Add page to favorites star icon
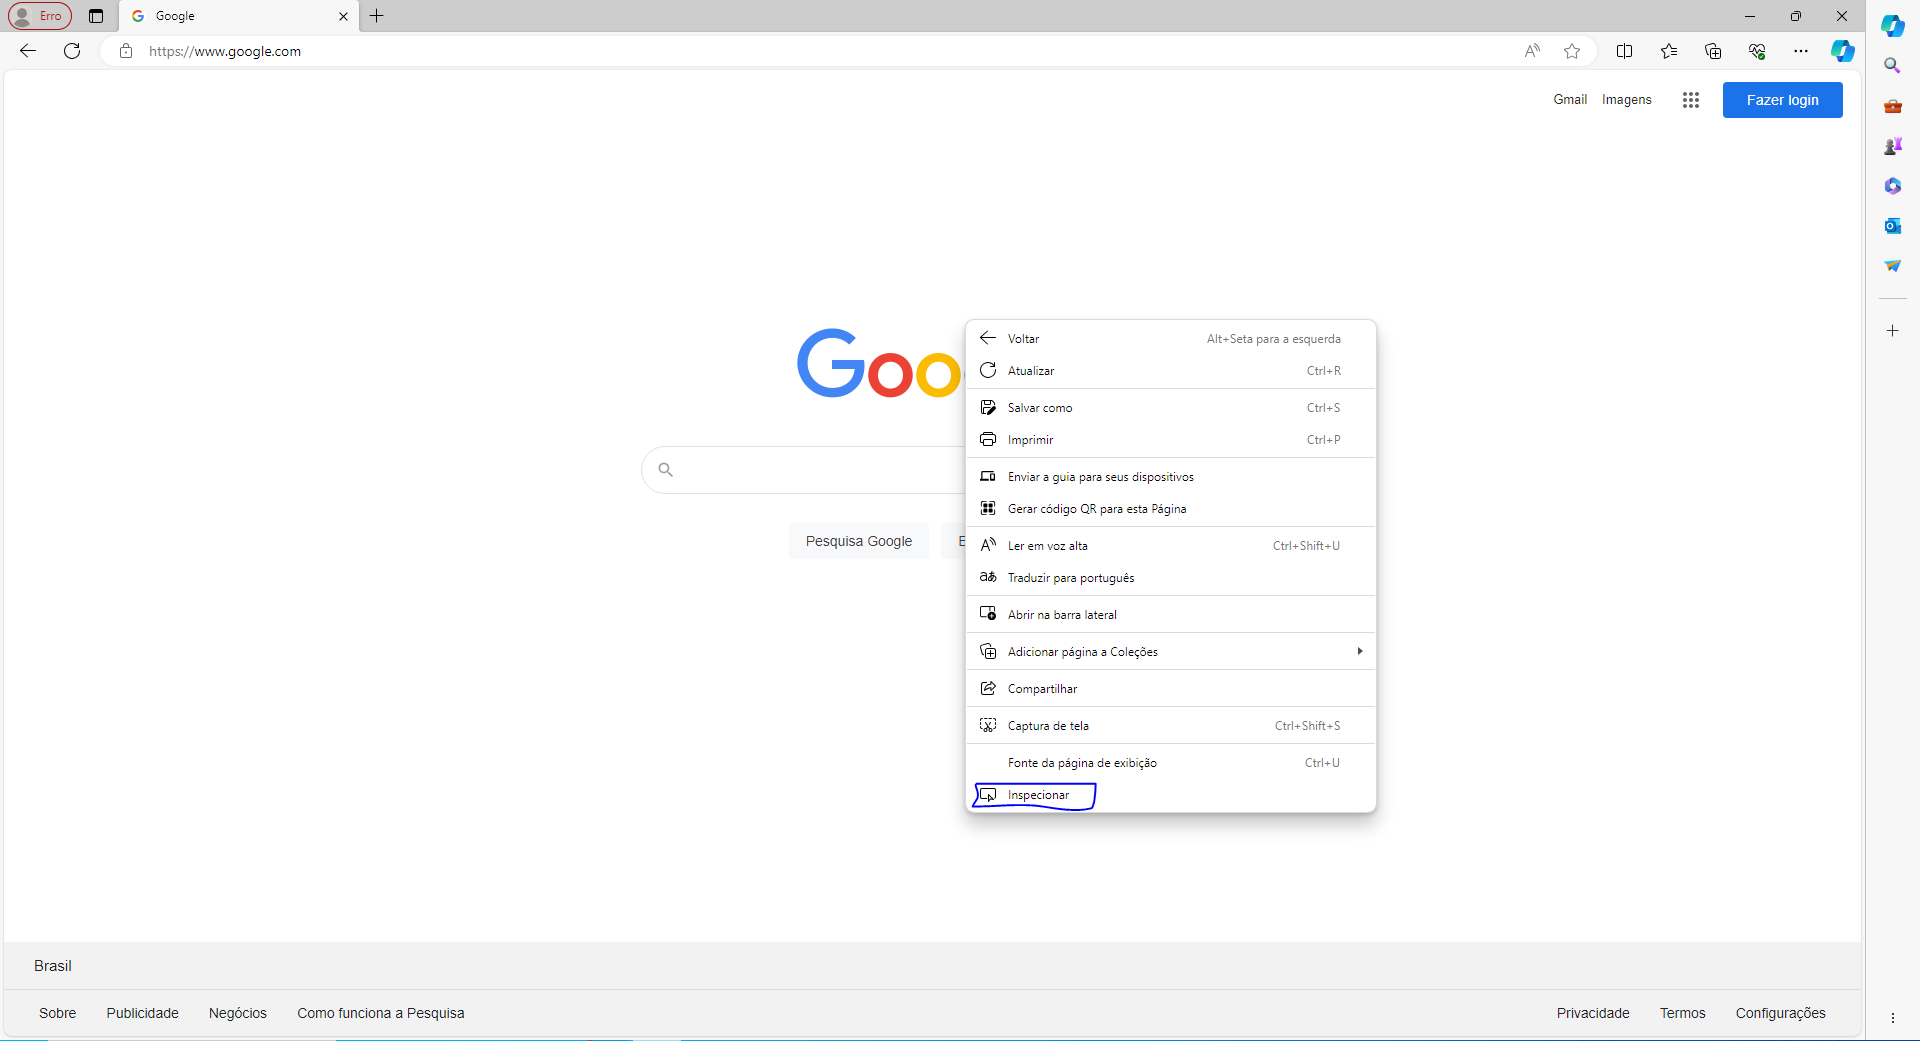Screen dimensions: 1920x1041 [x=1572, y=51]
